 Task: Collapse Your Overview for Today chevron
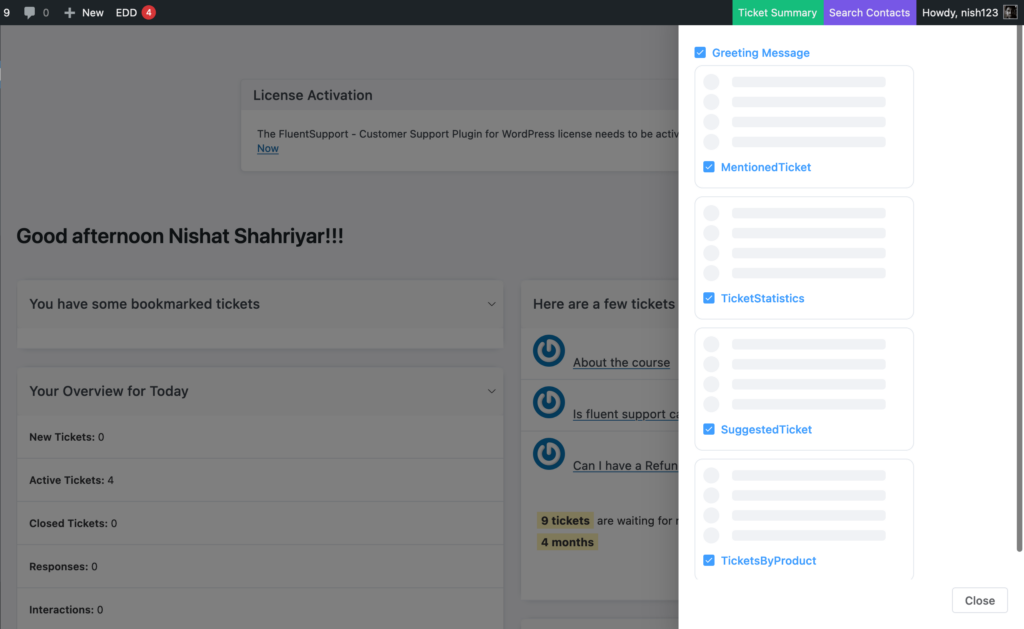[492, 391]
